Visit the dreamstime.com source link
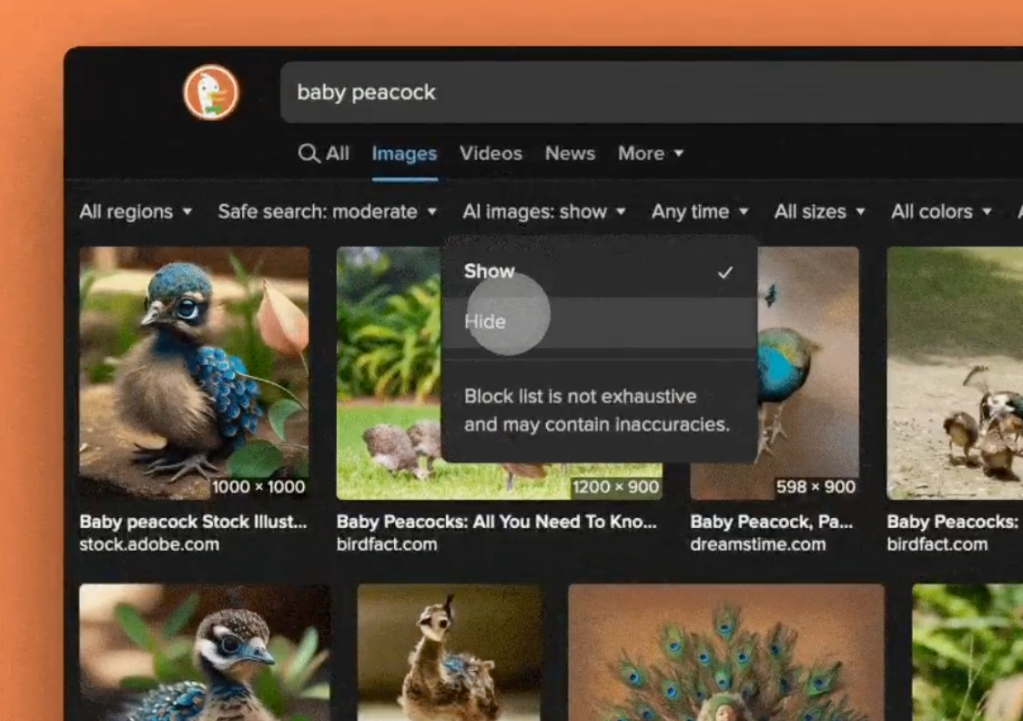Viewport: 1023px width, 721px height. point(758,545)
